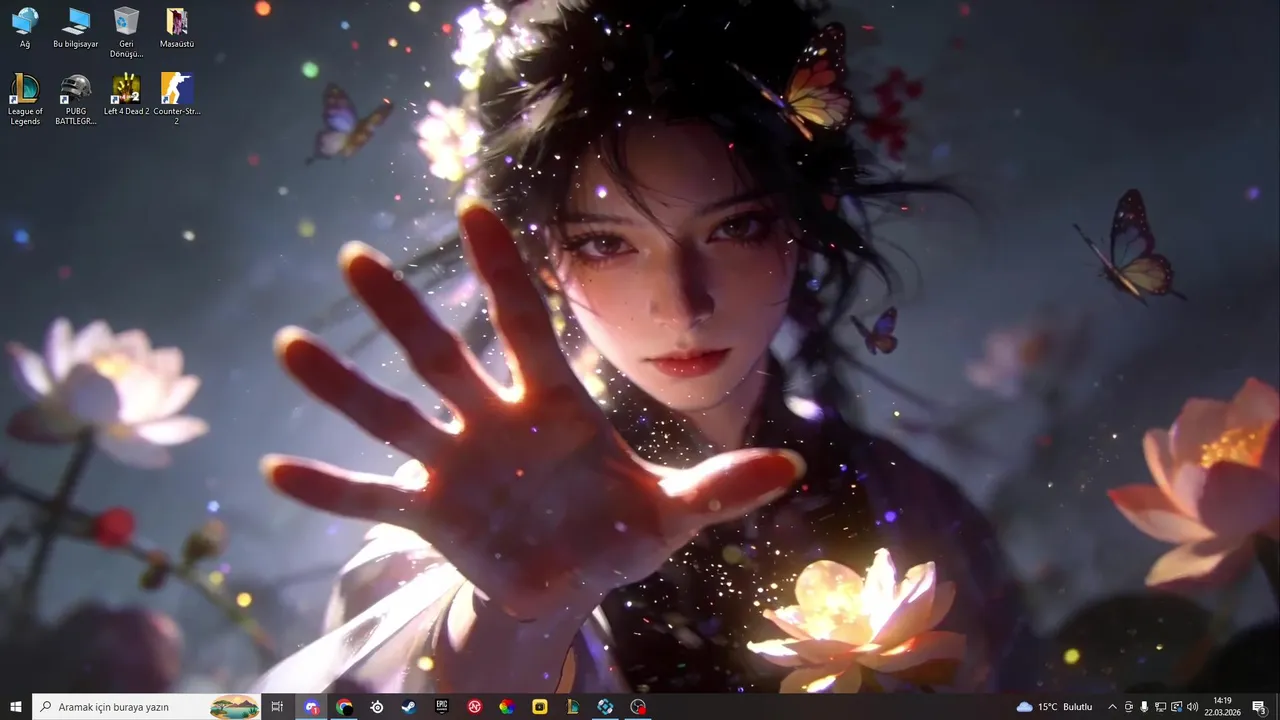Select the Counter-Strike 2 shortcut
The width and height of the screenshot is (1280, 720).
(177, 99)
